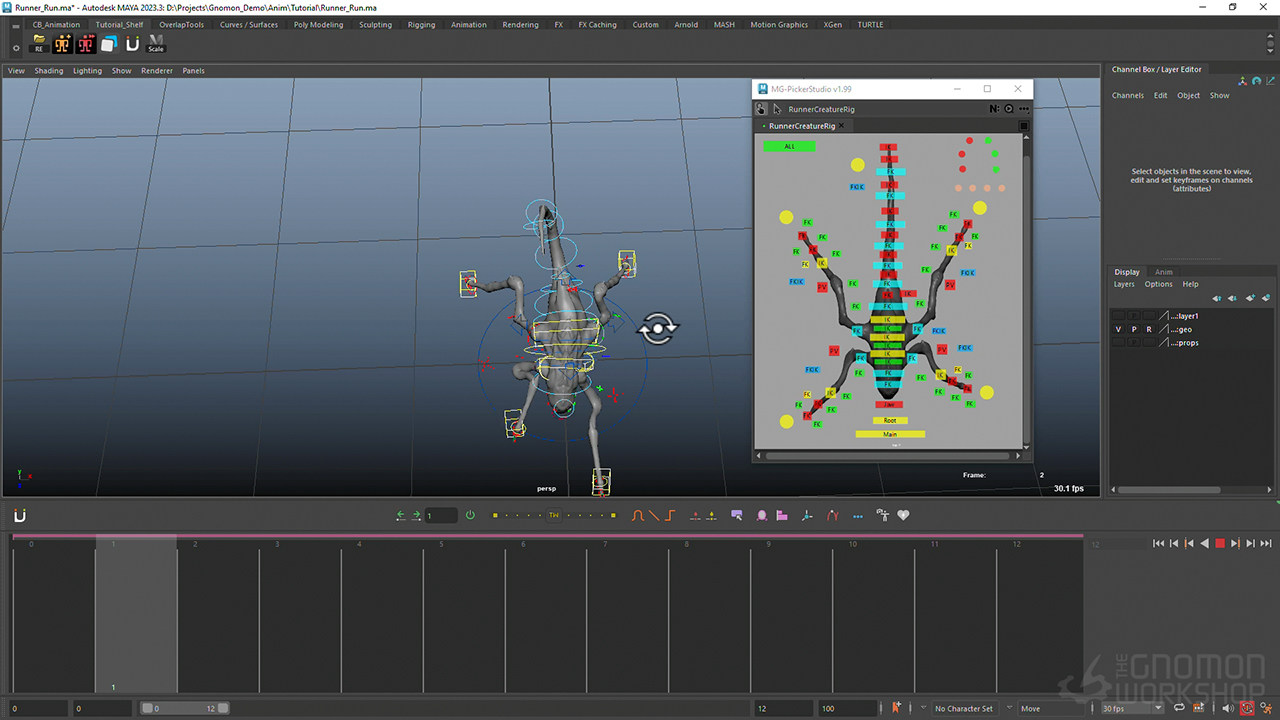This screenshot has width=1280, height=720.
Task: Click the Root button in the picker panel
Action: click(889, 420)
